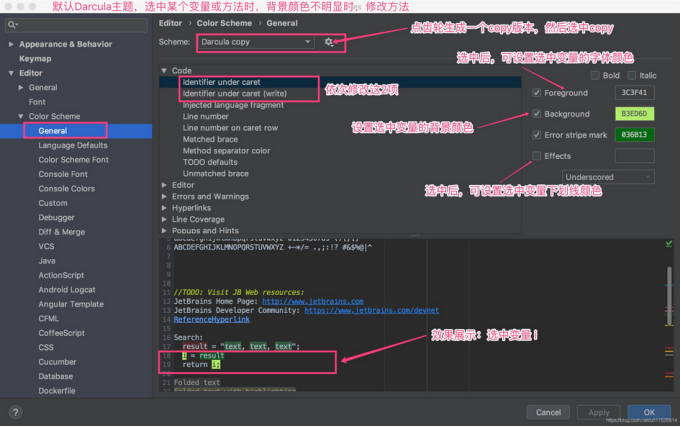Expand Appearance & Behavior in the sidebar
Screen dimensions: 681x427
[11, 44]
